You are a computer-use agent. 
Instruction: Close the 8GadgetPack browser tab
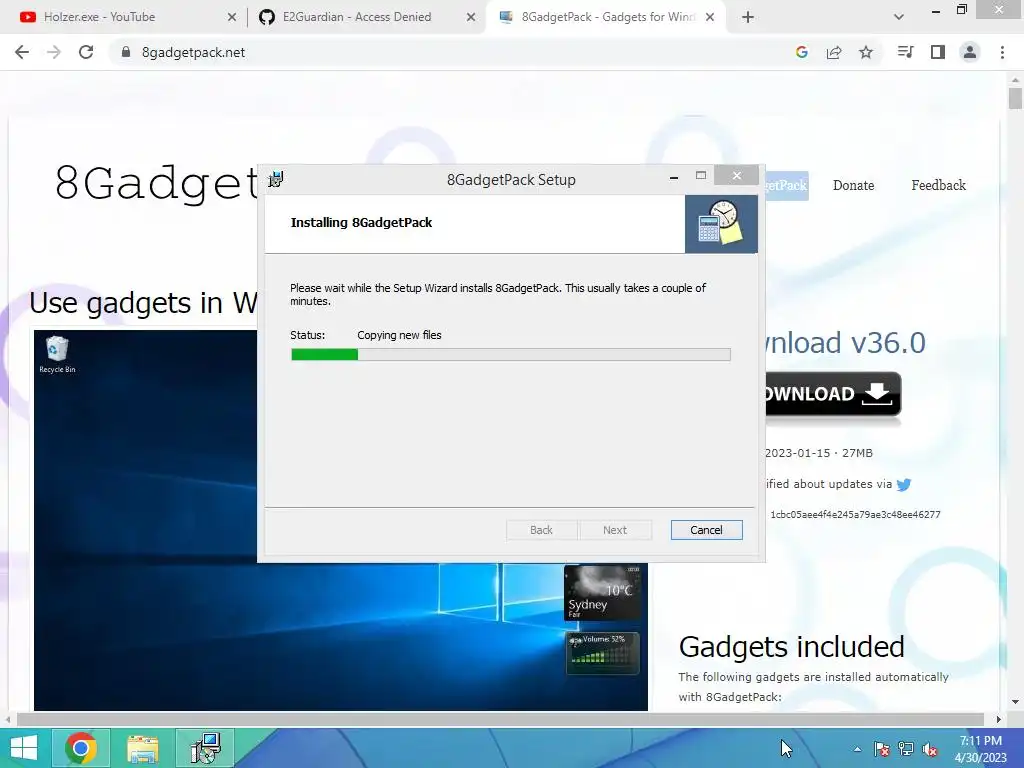coord(710,18)
